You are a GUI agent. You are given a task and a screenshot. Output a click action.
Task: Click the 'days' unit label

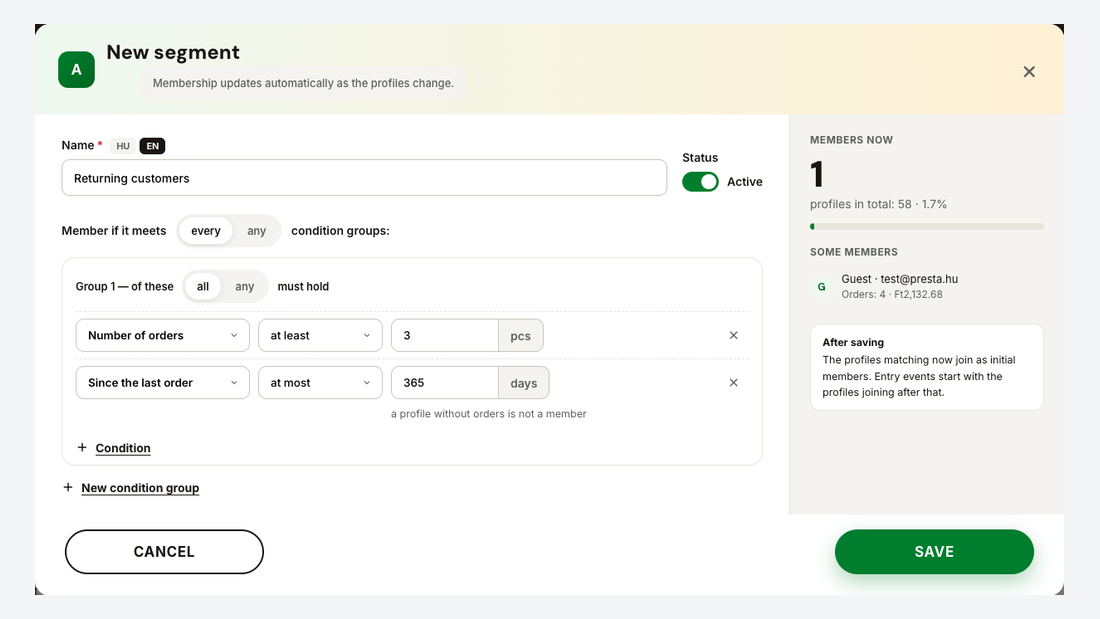coord(523,382)
